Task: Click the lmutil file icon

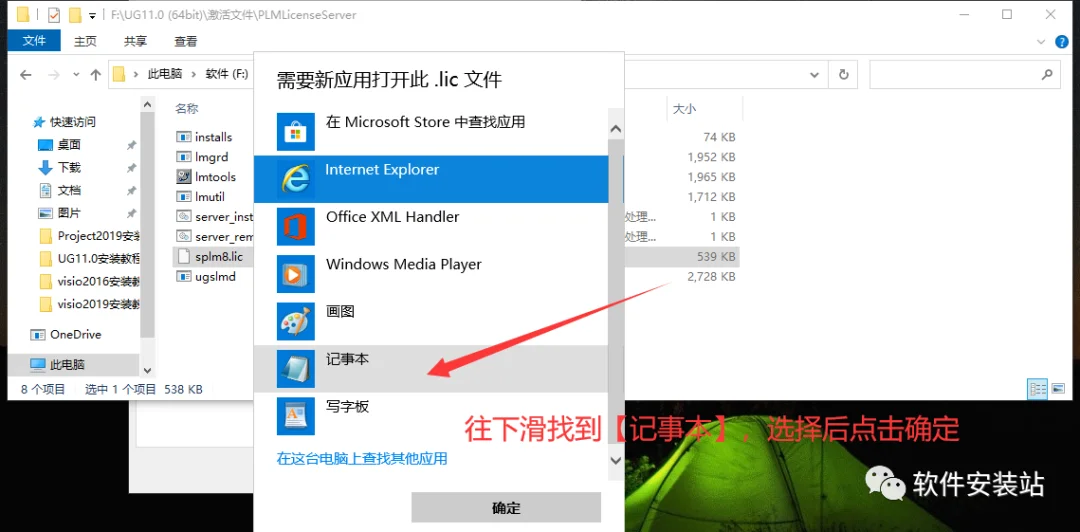Action: click(x=183, y=197)
